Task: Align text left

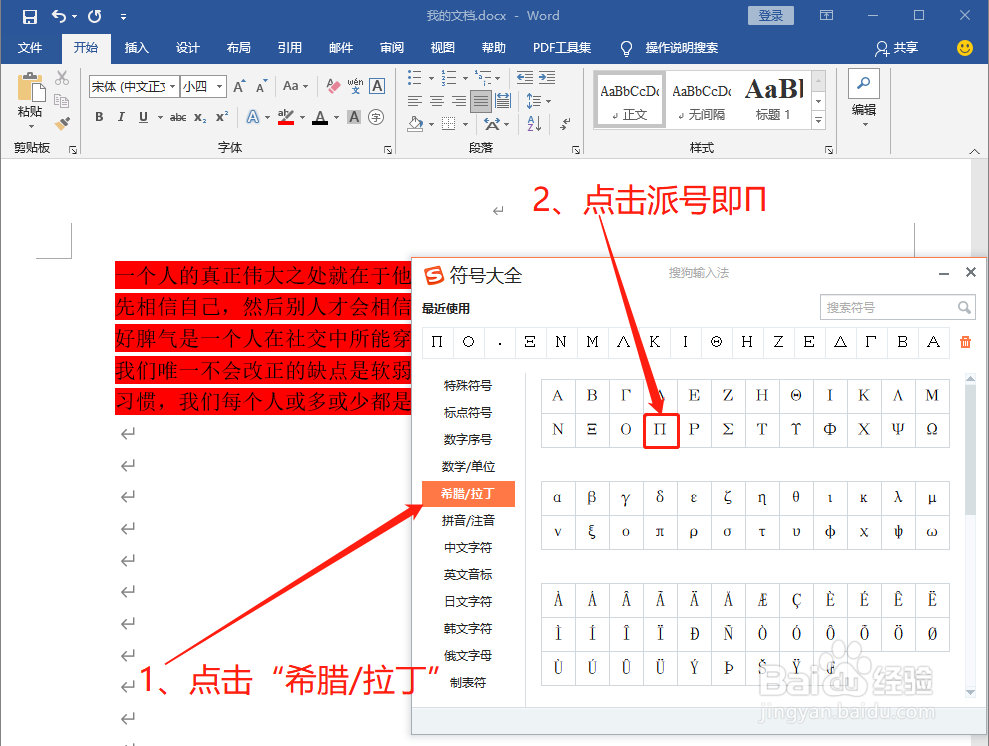Action: [x=414, y=101]
